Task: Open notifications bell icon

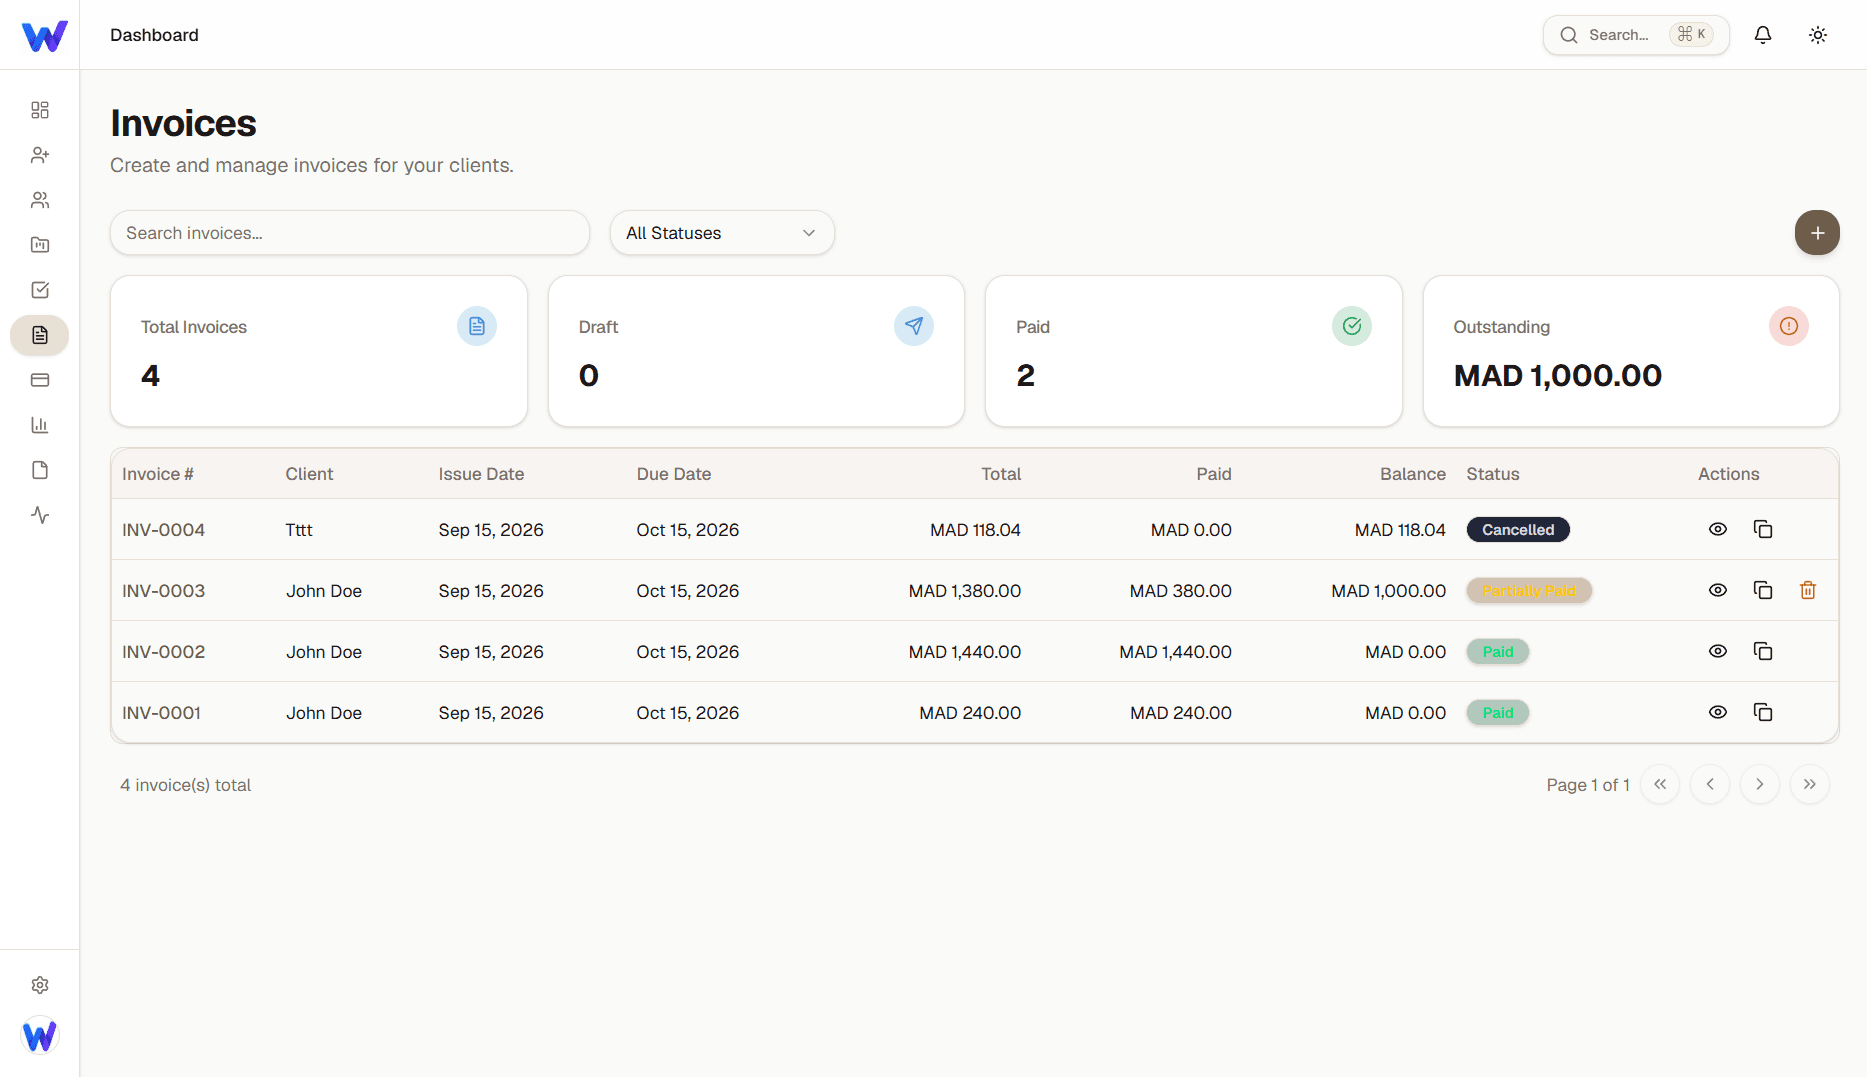Action: 1763,35
